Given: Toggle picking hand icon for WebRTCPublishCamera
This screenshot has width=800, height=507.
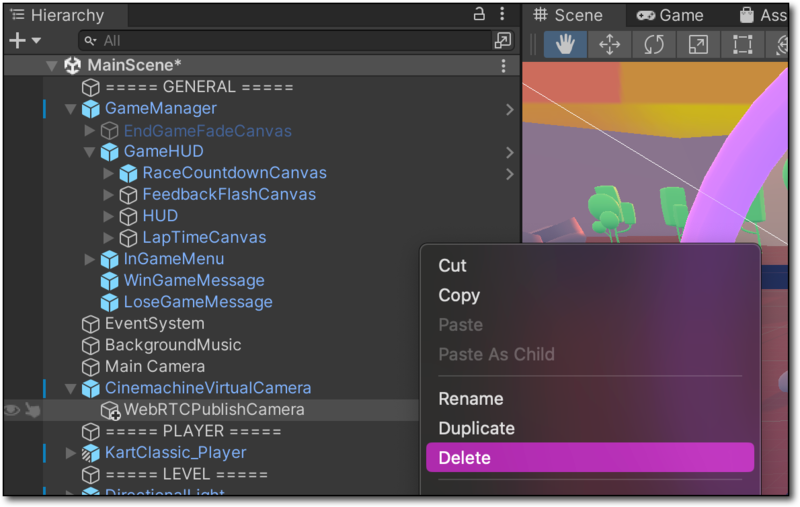Looking at the screenshot, I should tap(32, 410).
